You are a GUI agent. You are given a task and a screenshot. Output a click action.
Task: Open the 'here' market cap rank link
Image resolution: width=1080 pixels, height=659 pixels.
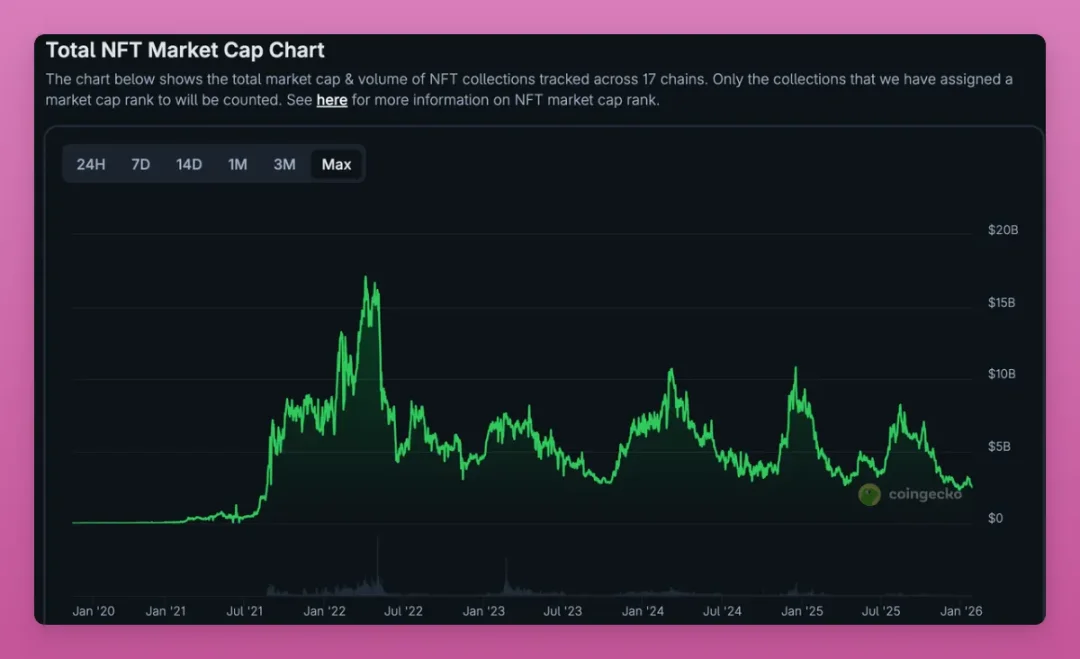(x=331, y=101)
